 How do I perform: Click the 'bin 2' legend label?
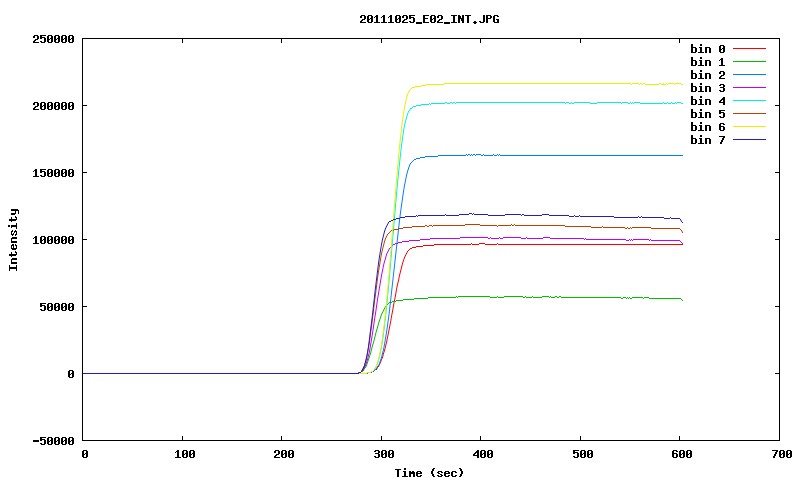coord(708,75)
